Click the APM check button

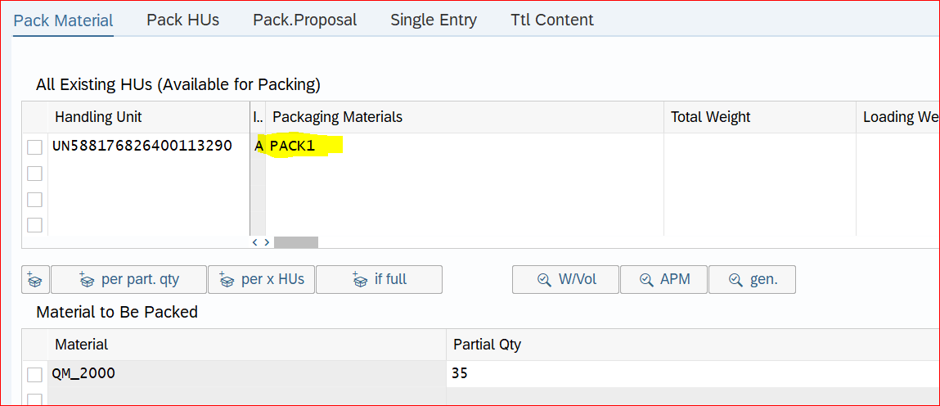coord(663,280)
